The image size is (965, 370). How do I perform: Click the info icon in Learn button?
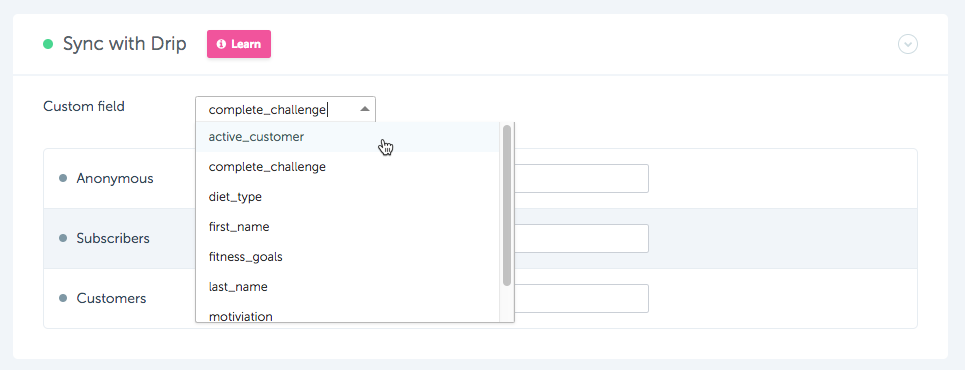(x=222, y=44)
